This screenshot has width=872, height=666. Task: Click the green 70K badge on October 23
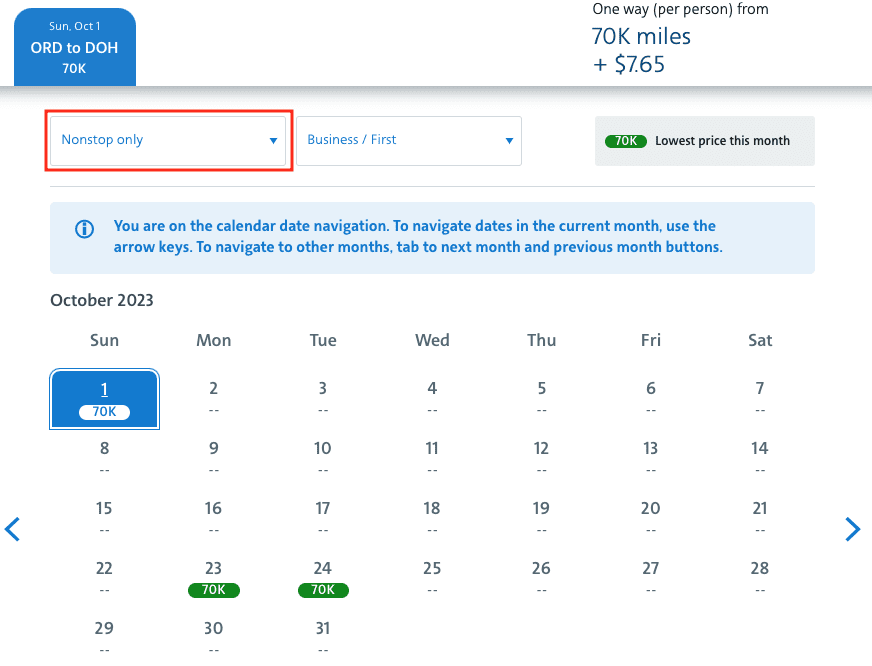213,590
